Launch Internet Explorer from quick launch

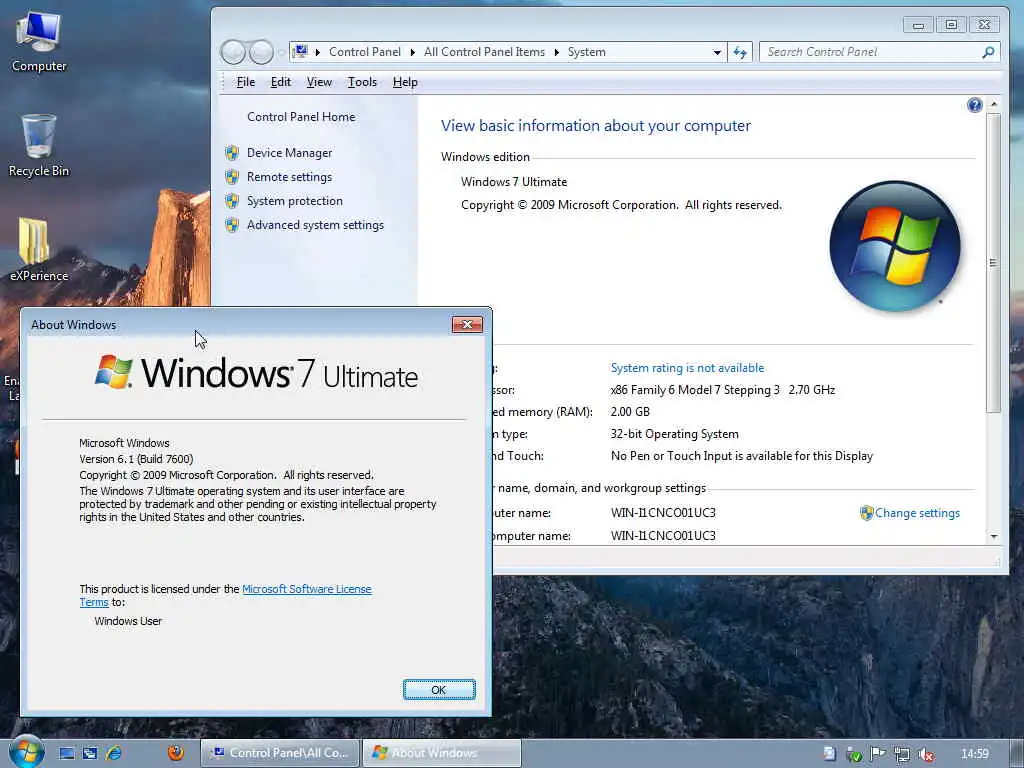(x=114, y=753)
